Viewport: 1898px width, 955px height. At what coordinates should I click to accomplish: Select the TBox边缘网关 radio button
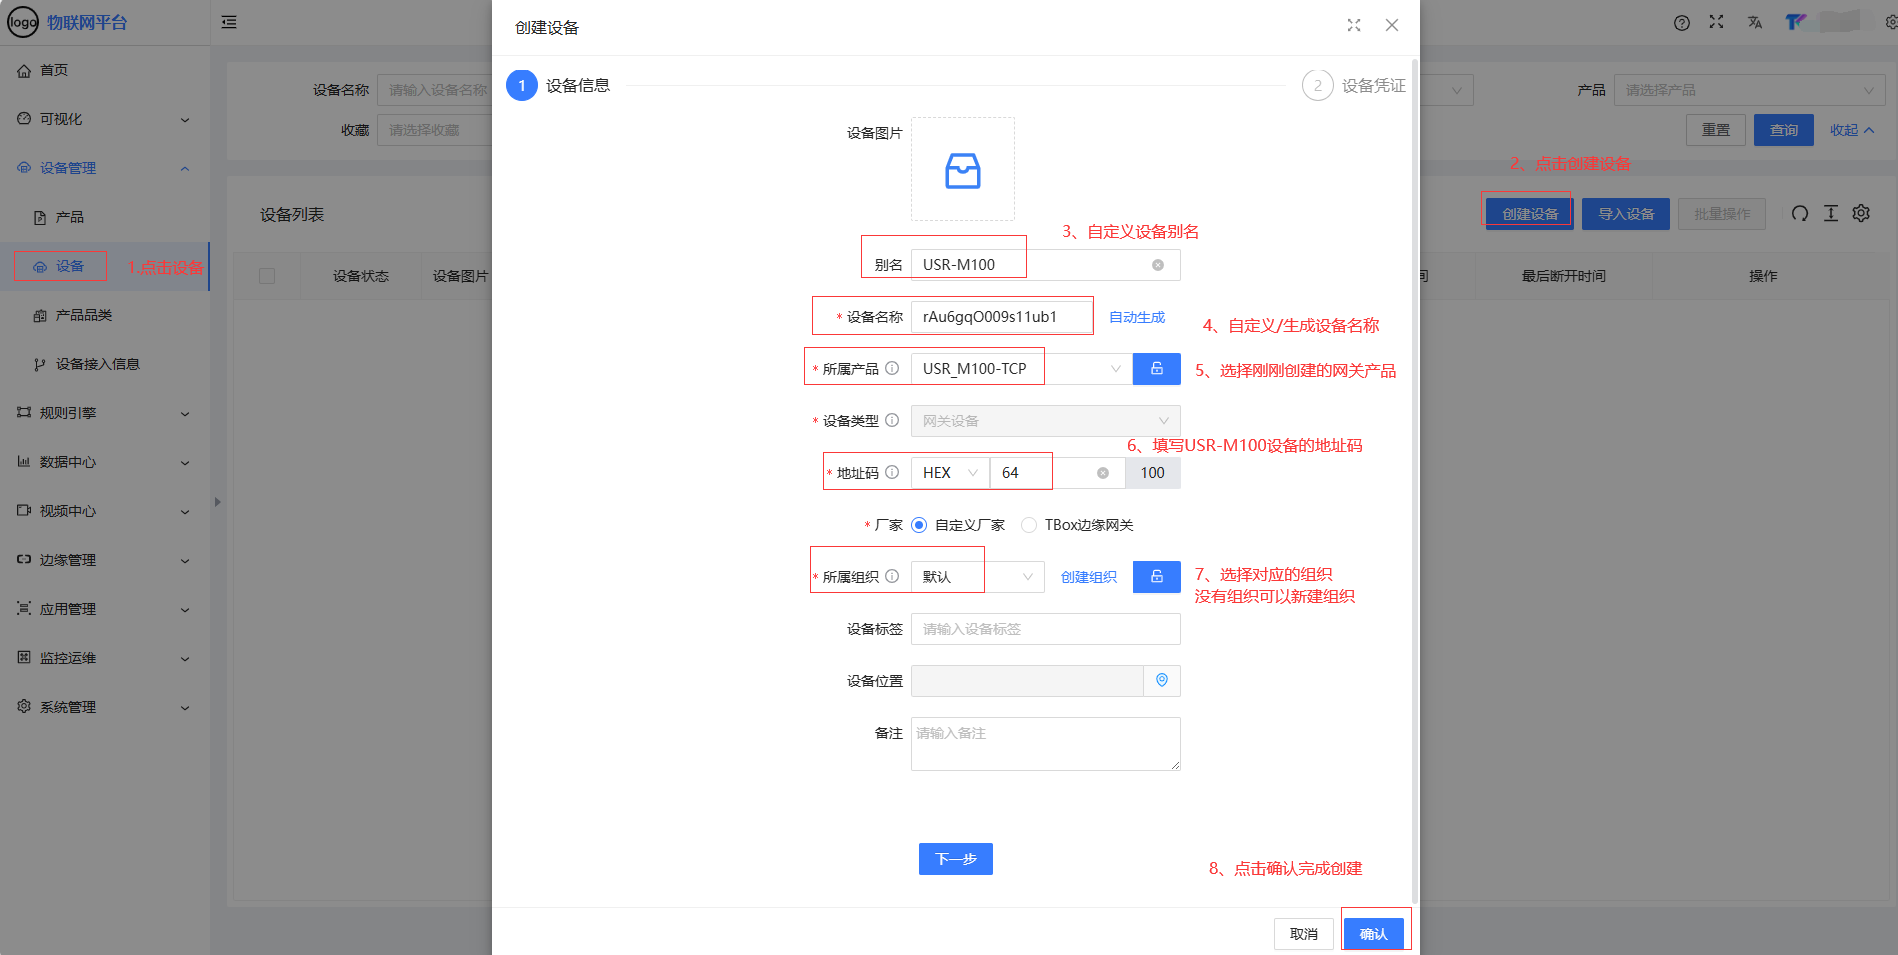pos(1029,525)
